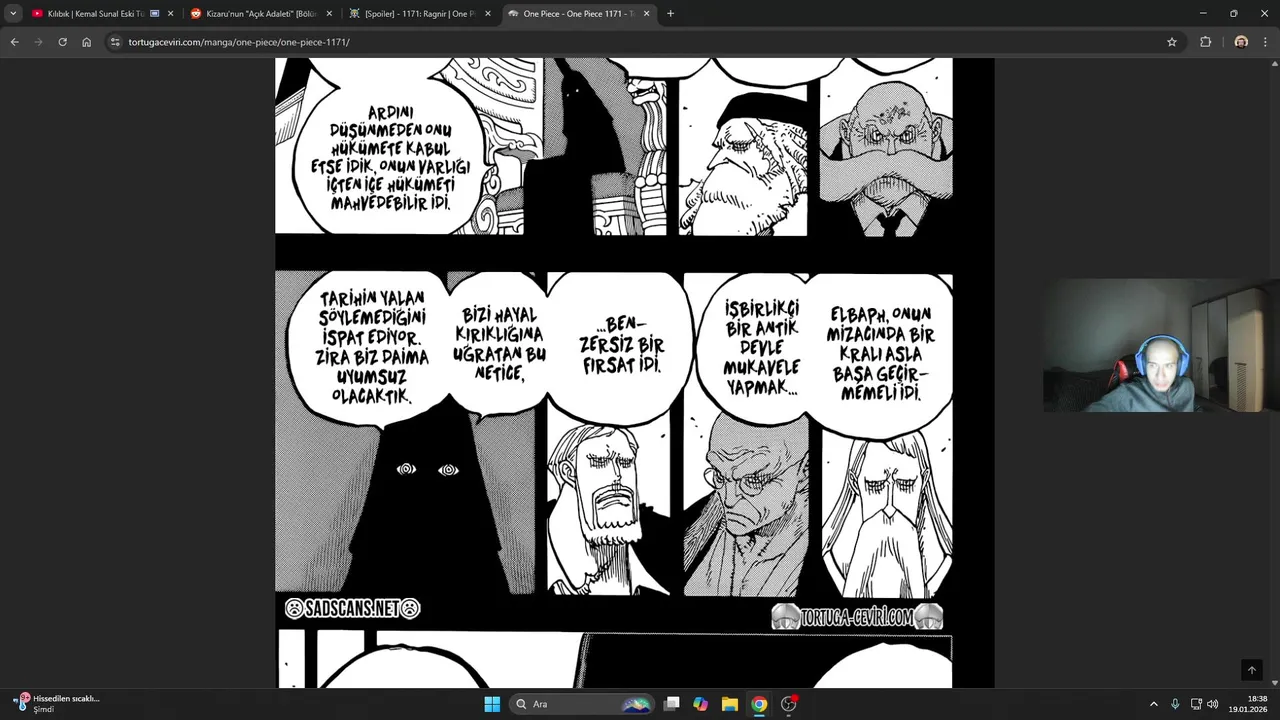Select the One Piece 1171 tab
This screenshot has width=1280, height=720.
(578, 14)
